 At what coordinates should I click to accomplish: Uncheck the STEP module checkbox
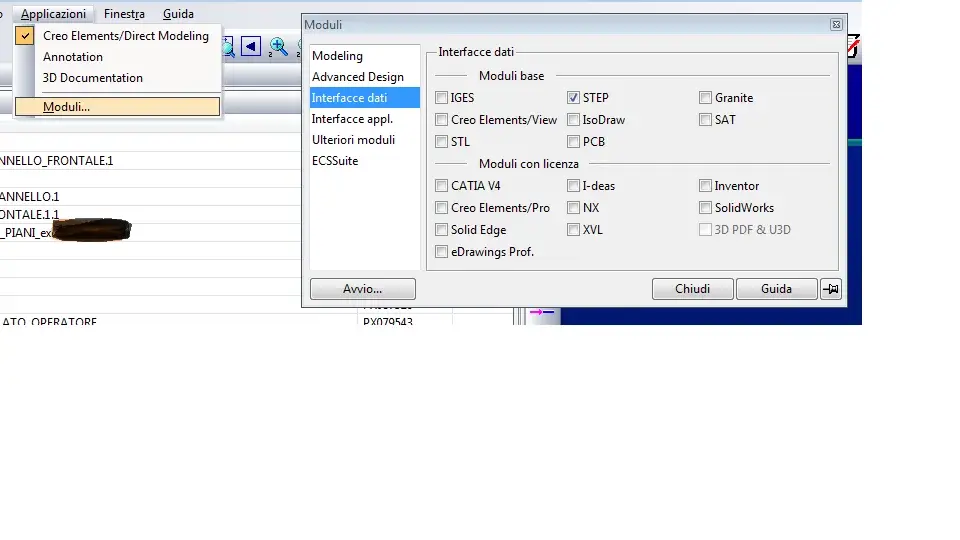[x=573, y=97]
